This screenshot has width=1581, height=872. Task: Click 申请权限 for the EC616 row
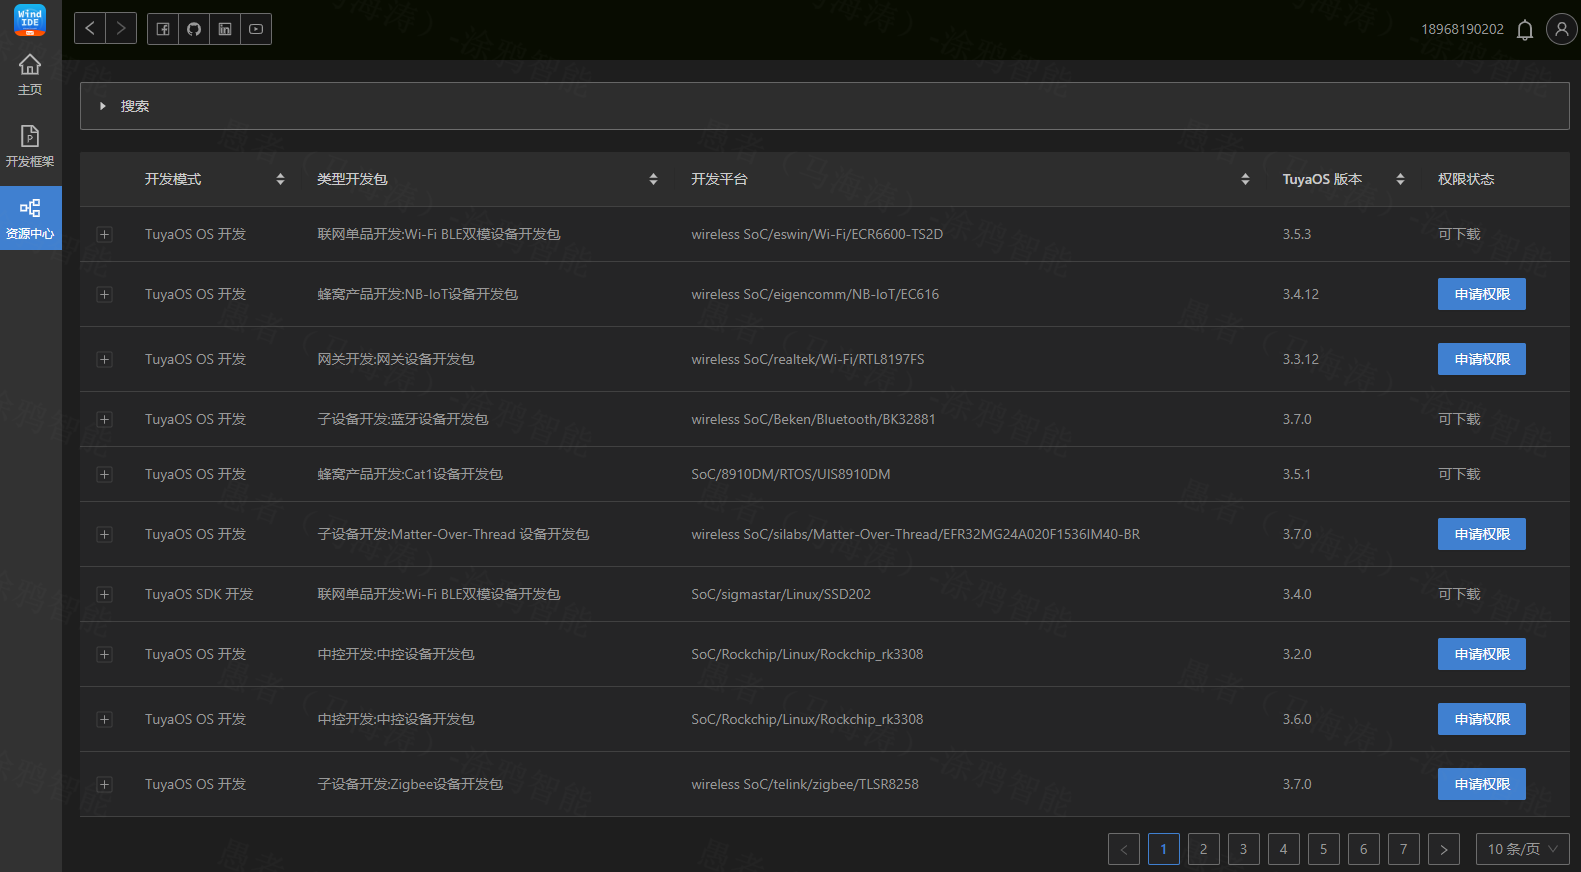point(1481,294)
